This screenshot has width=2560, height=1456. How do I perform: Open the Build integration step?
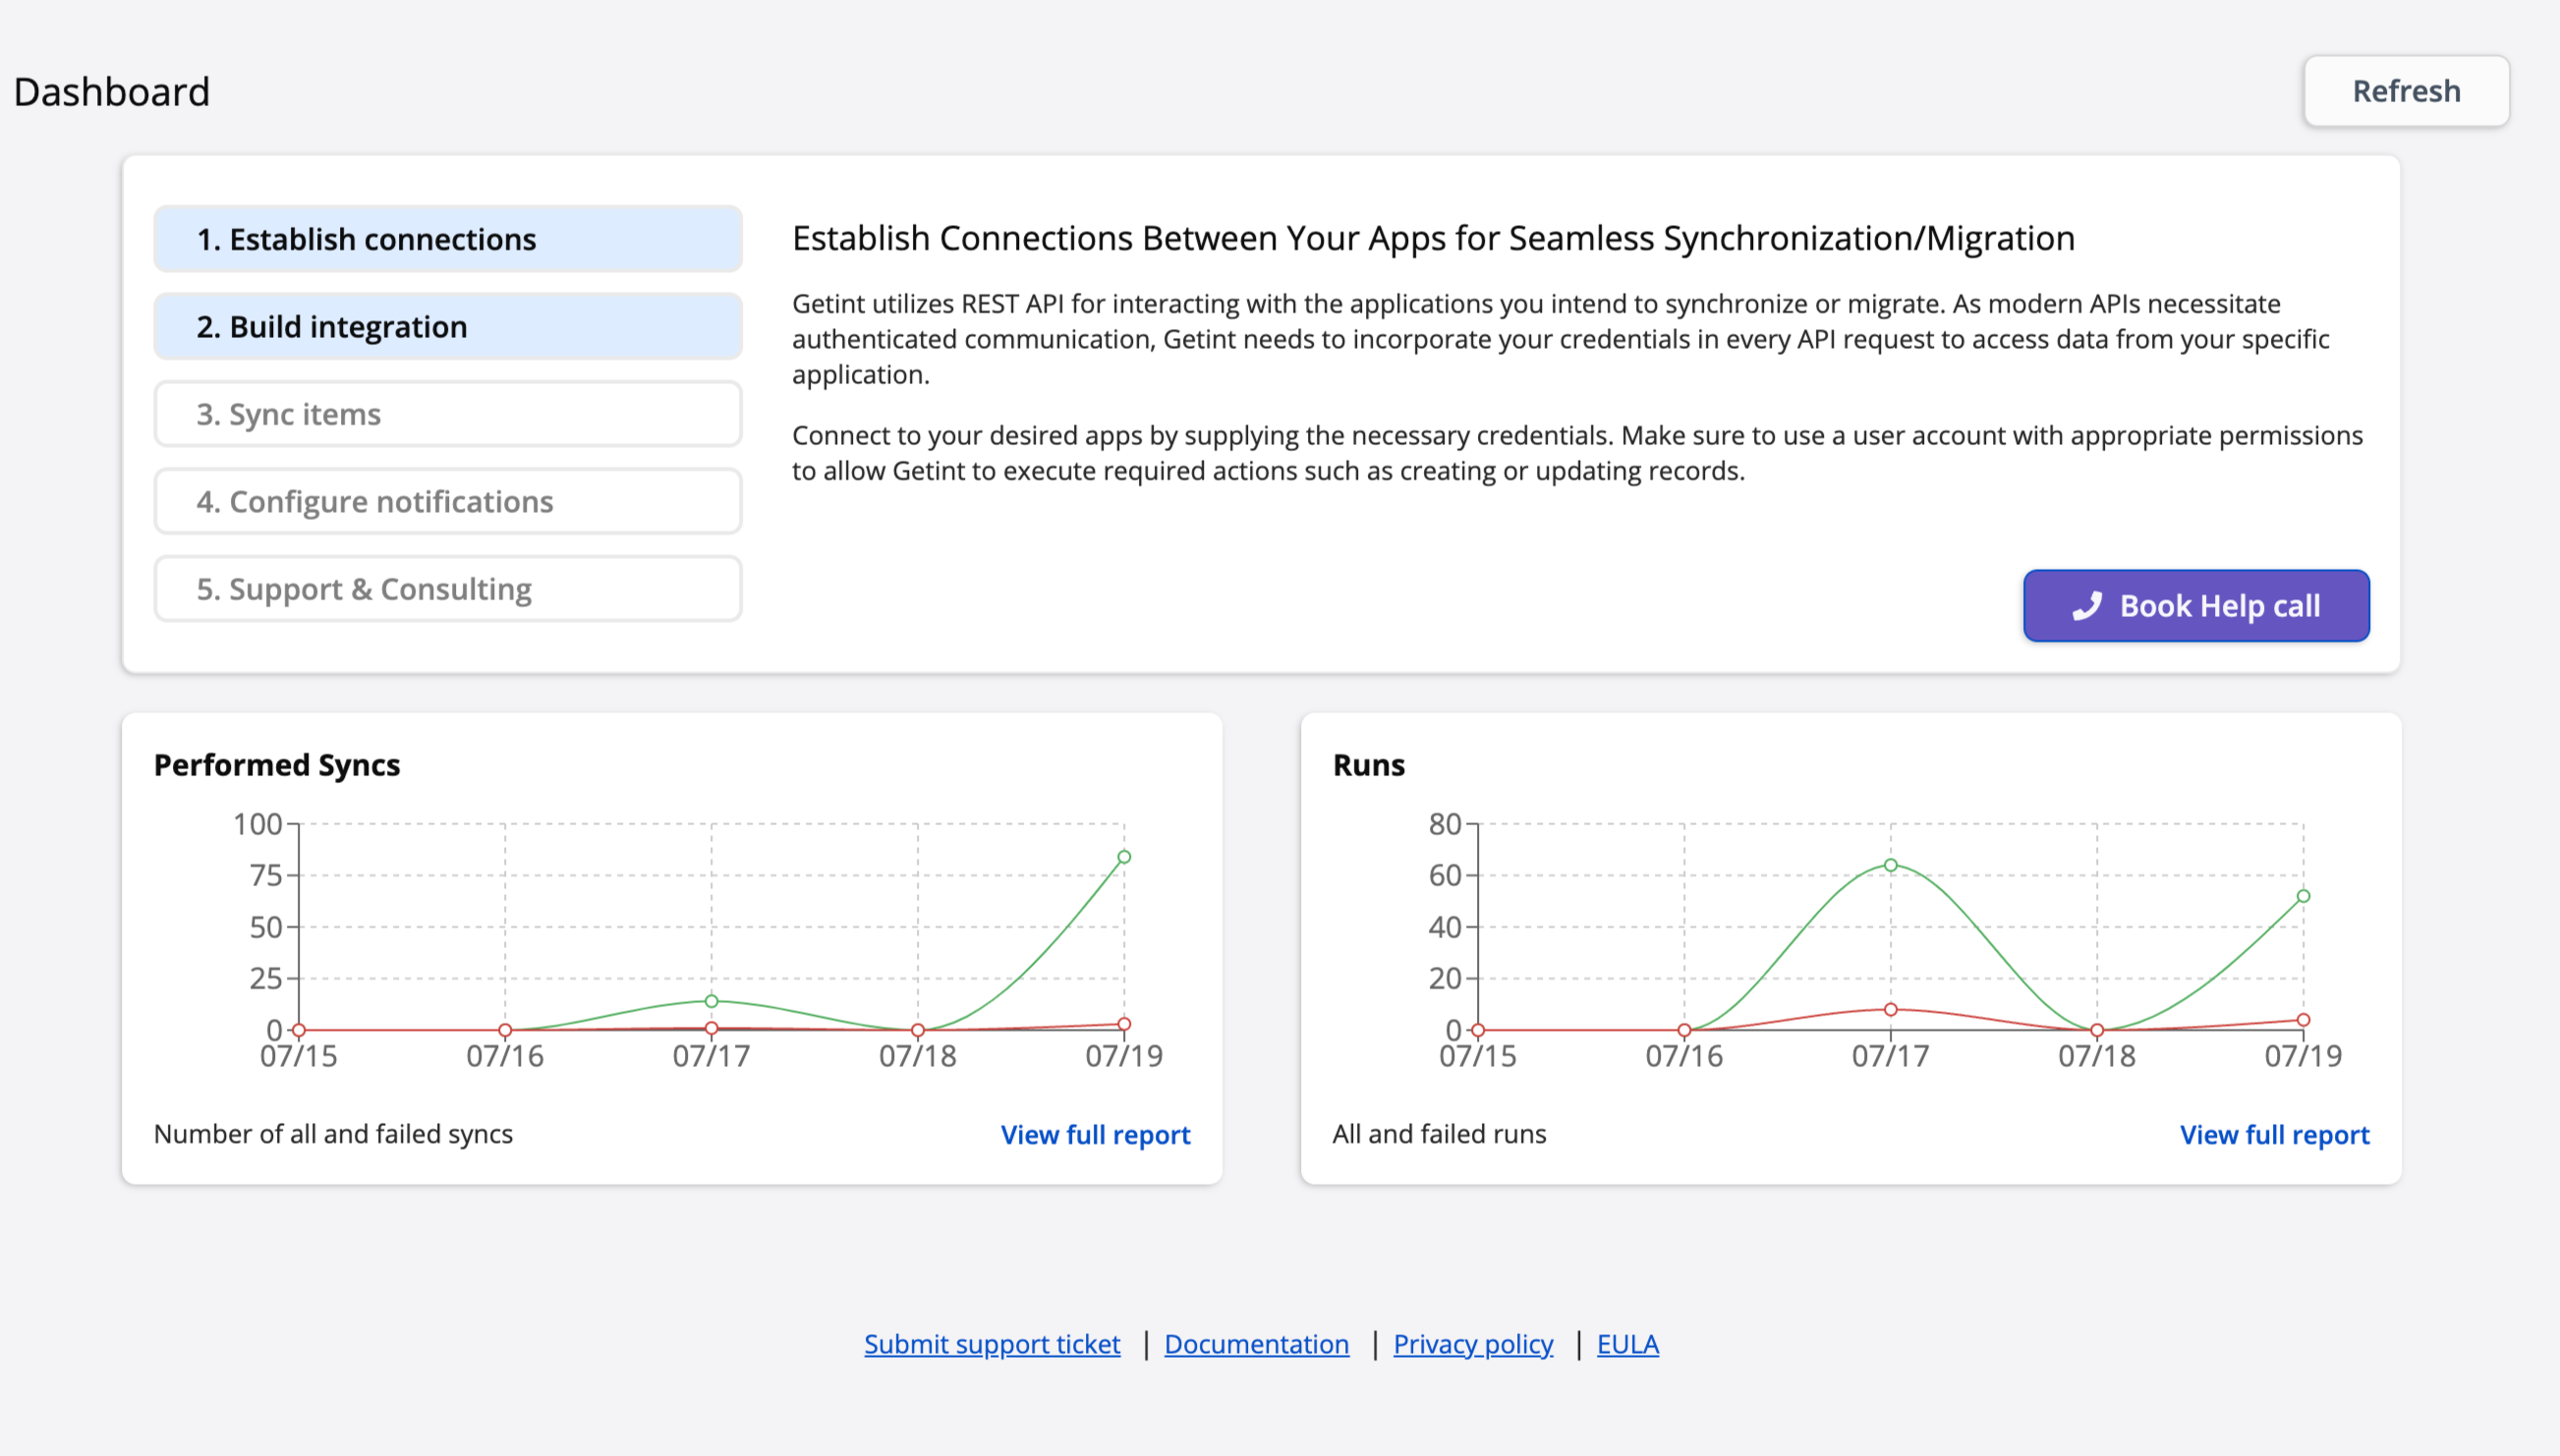[447, 327]
